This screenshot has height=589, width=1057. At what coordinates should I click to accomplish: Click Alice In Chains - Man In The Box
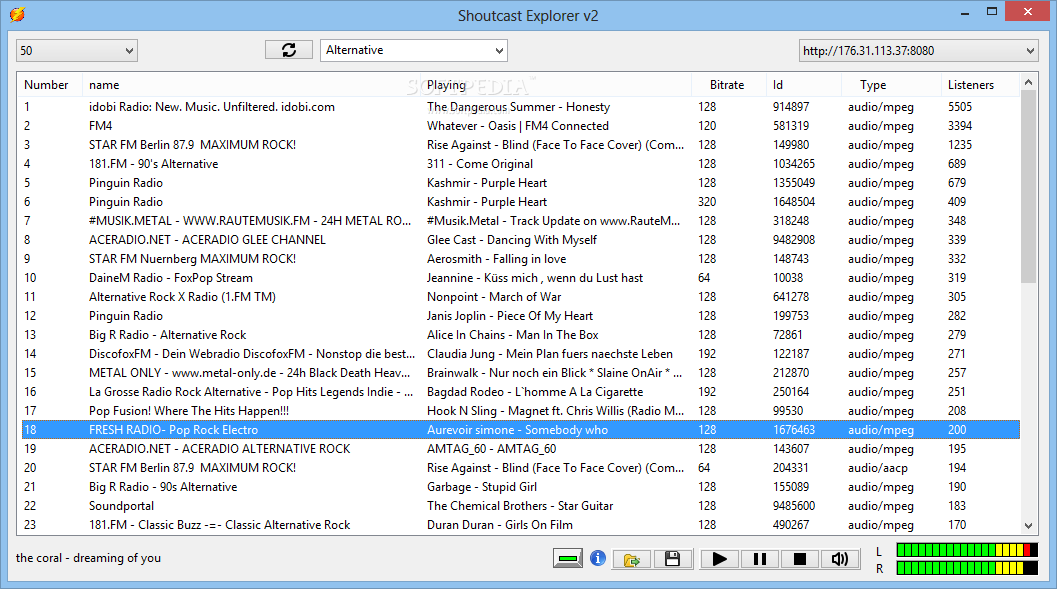[512, 334]
